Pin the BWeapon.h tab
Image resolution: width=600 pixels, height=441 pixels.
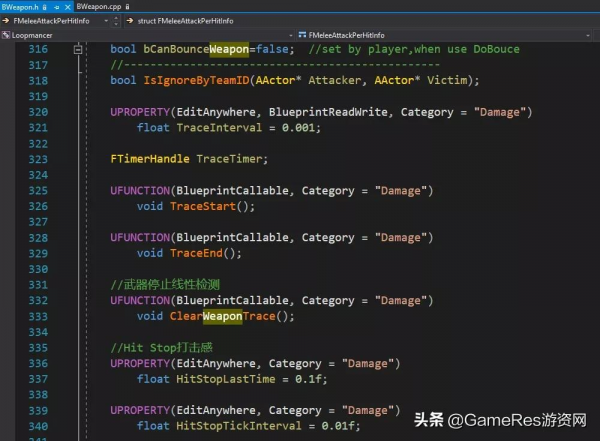click(x=57, y=7)
